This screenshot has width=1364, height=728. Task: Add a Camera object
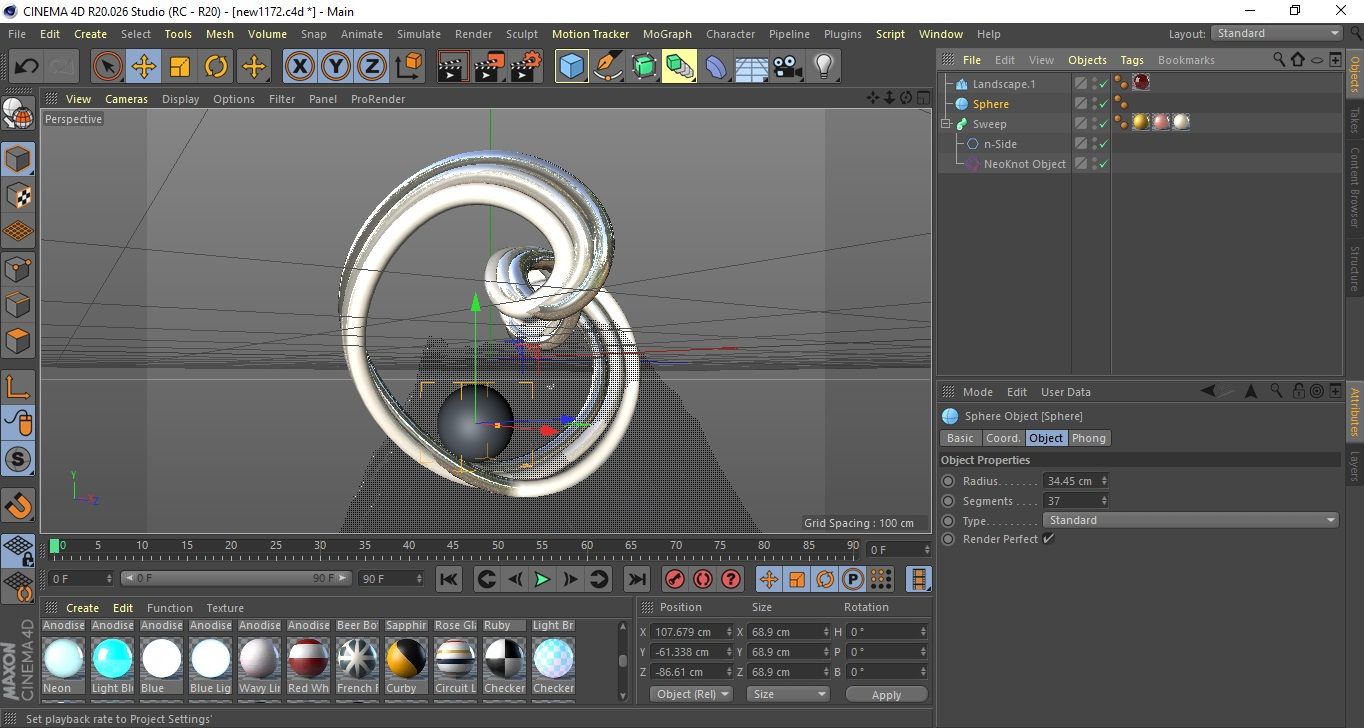pos(788,67)
